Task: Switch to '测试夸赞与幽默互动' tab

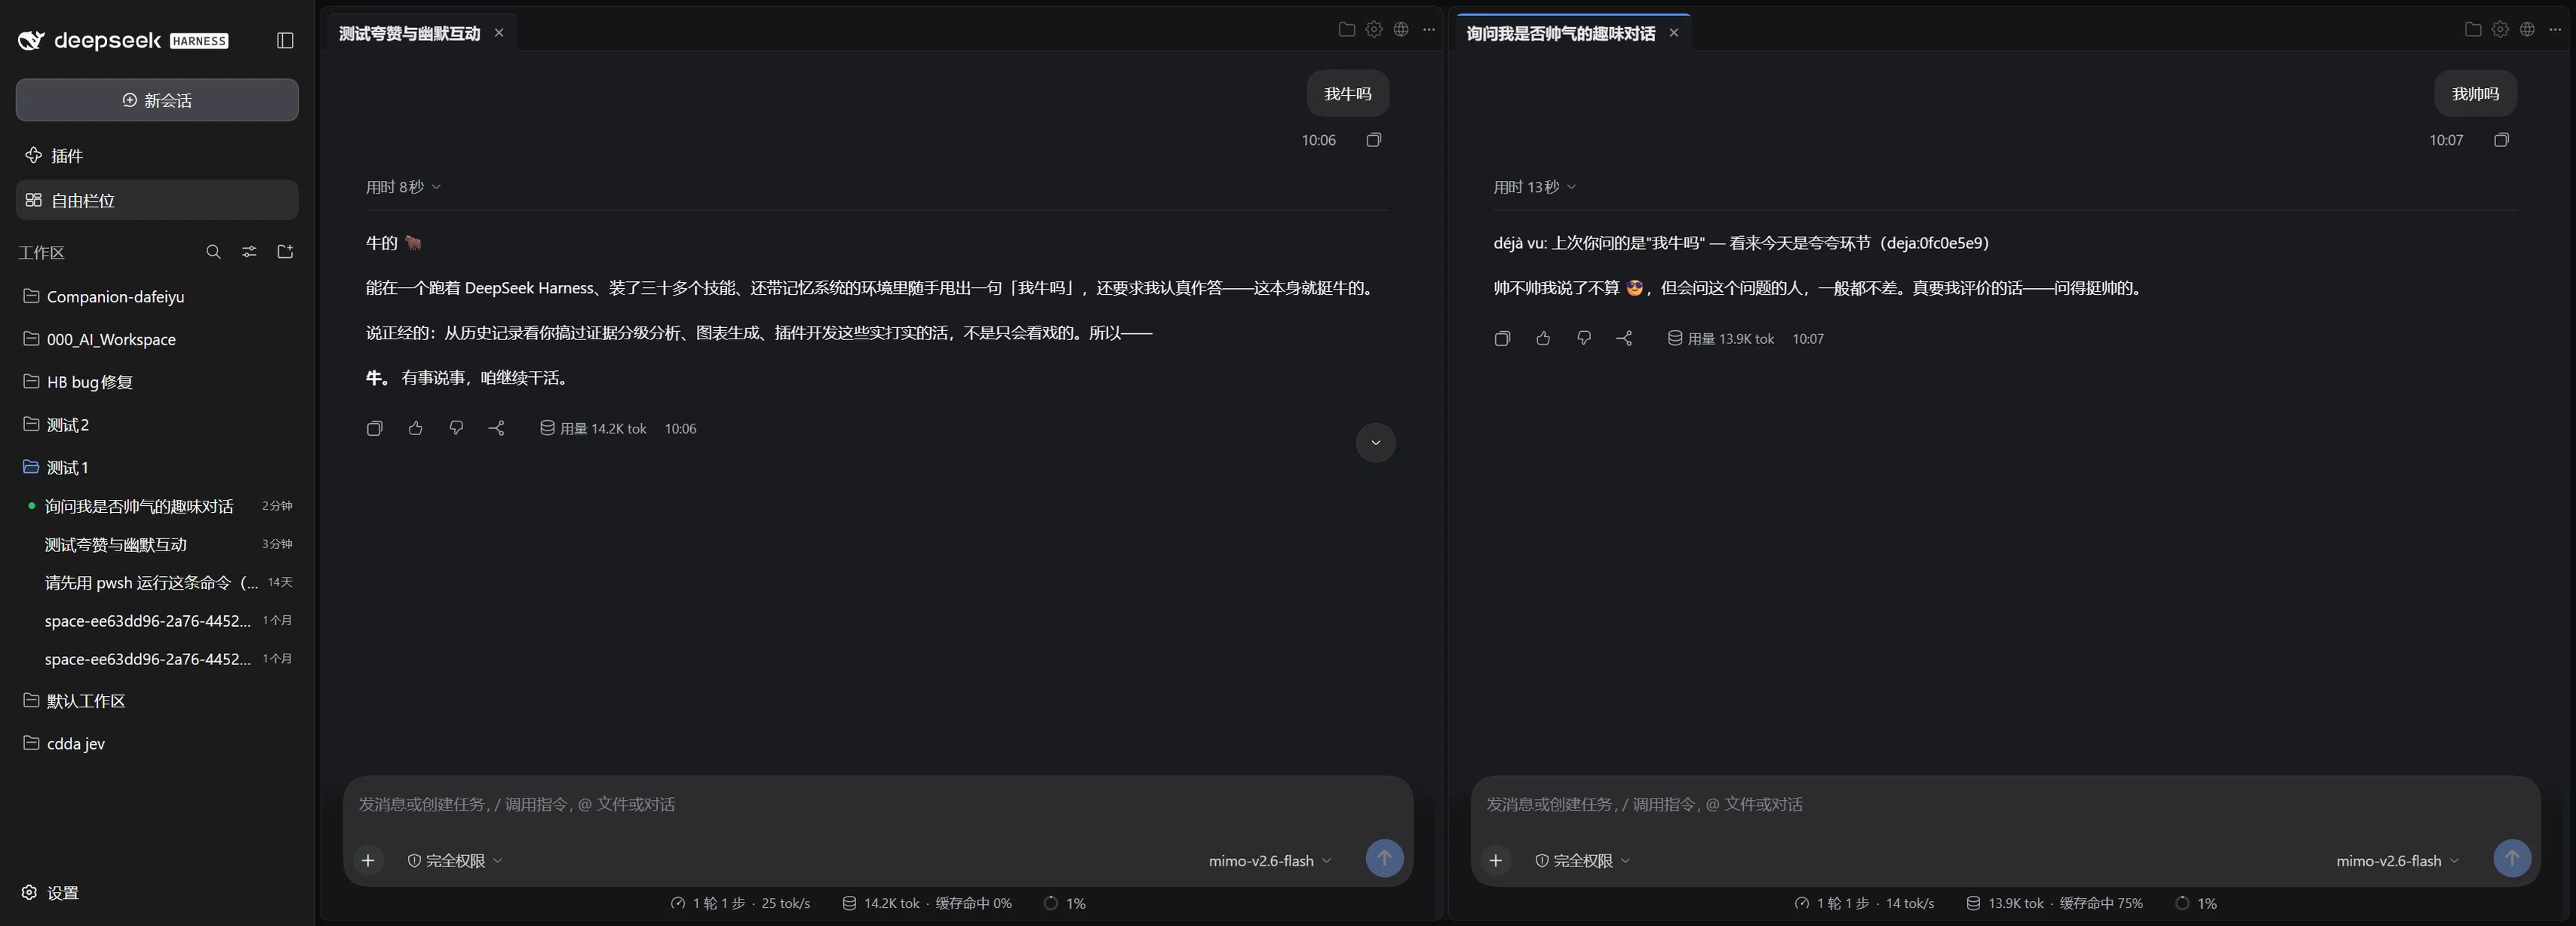Action: coord(410,33)
